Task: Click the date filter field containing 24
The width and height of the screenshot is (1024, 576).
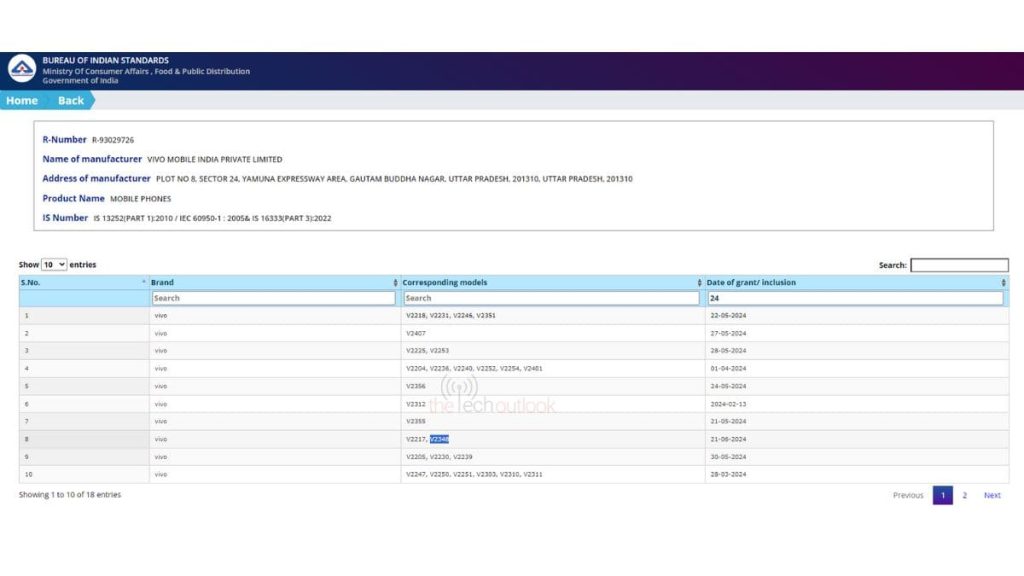Action: pyautogui.click(x=855, y=298)
